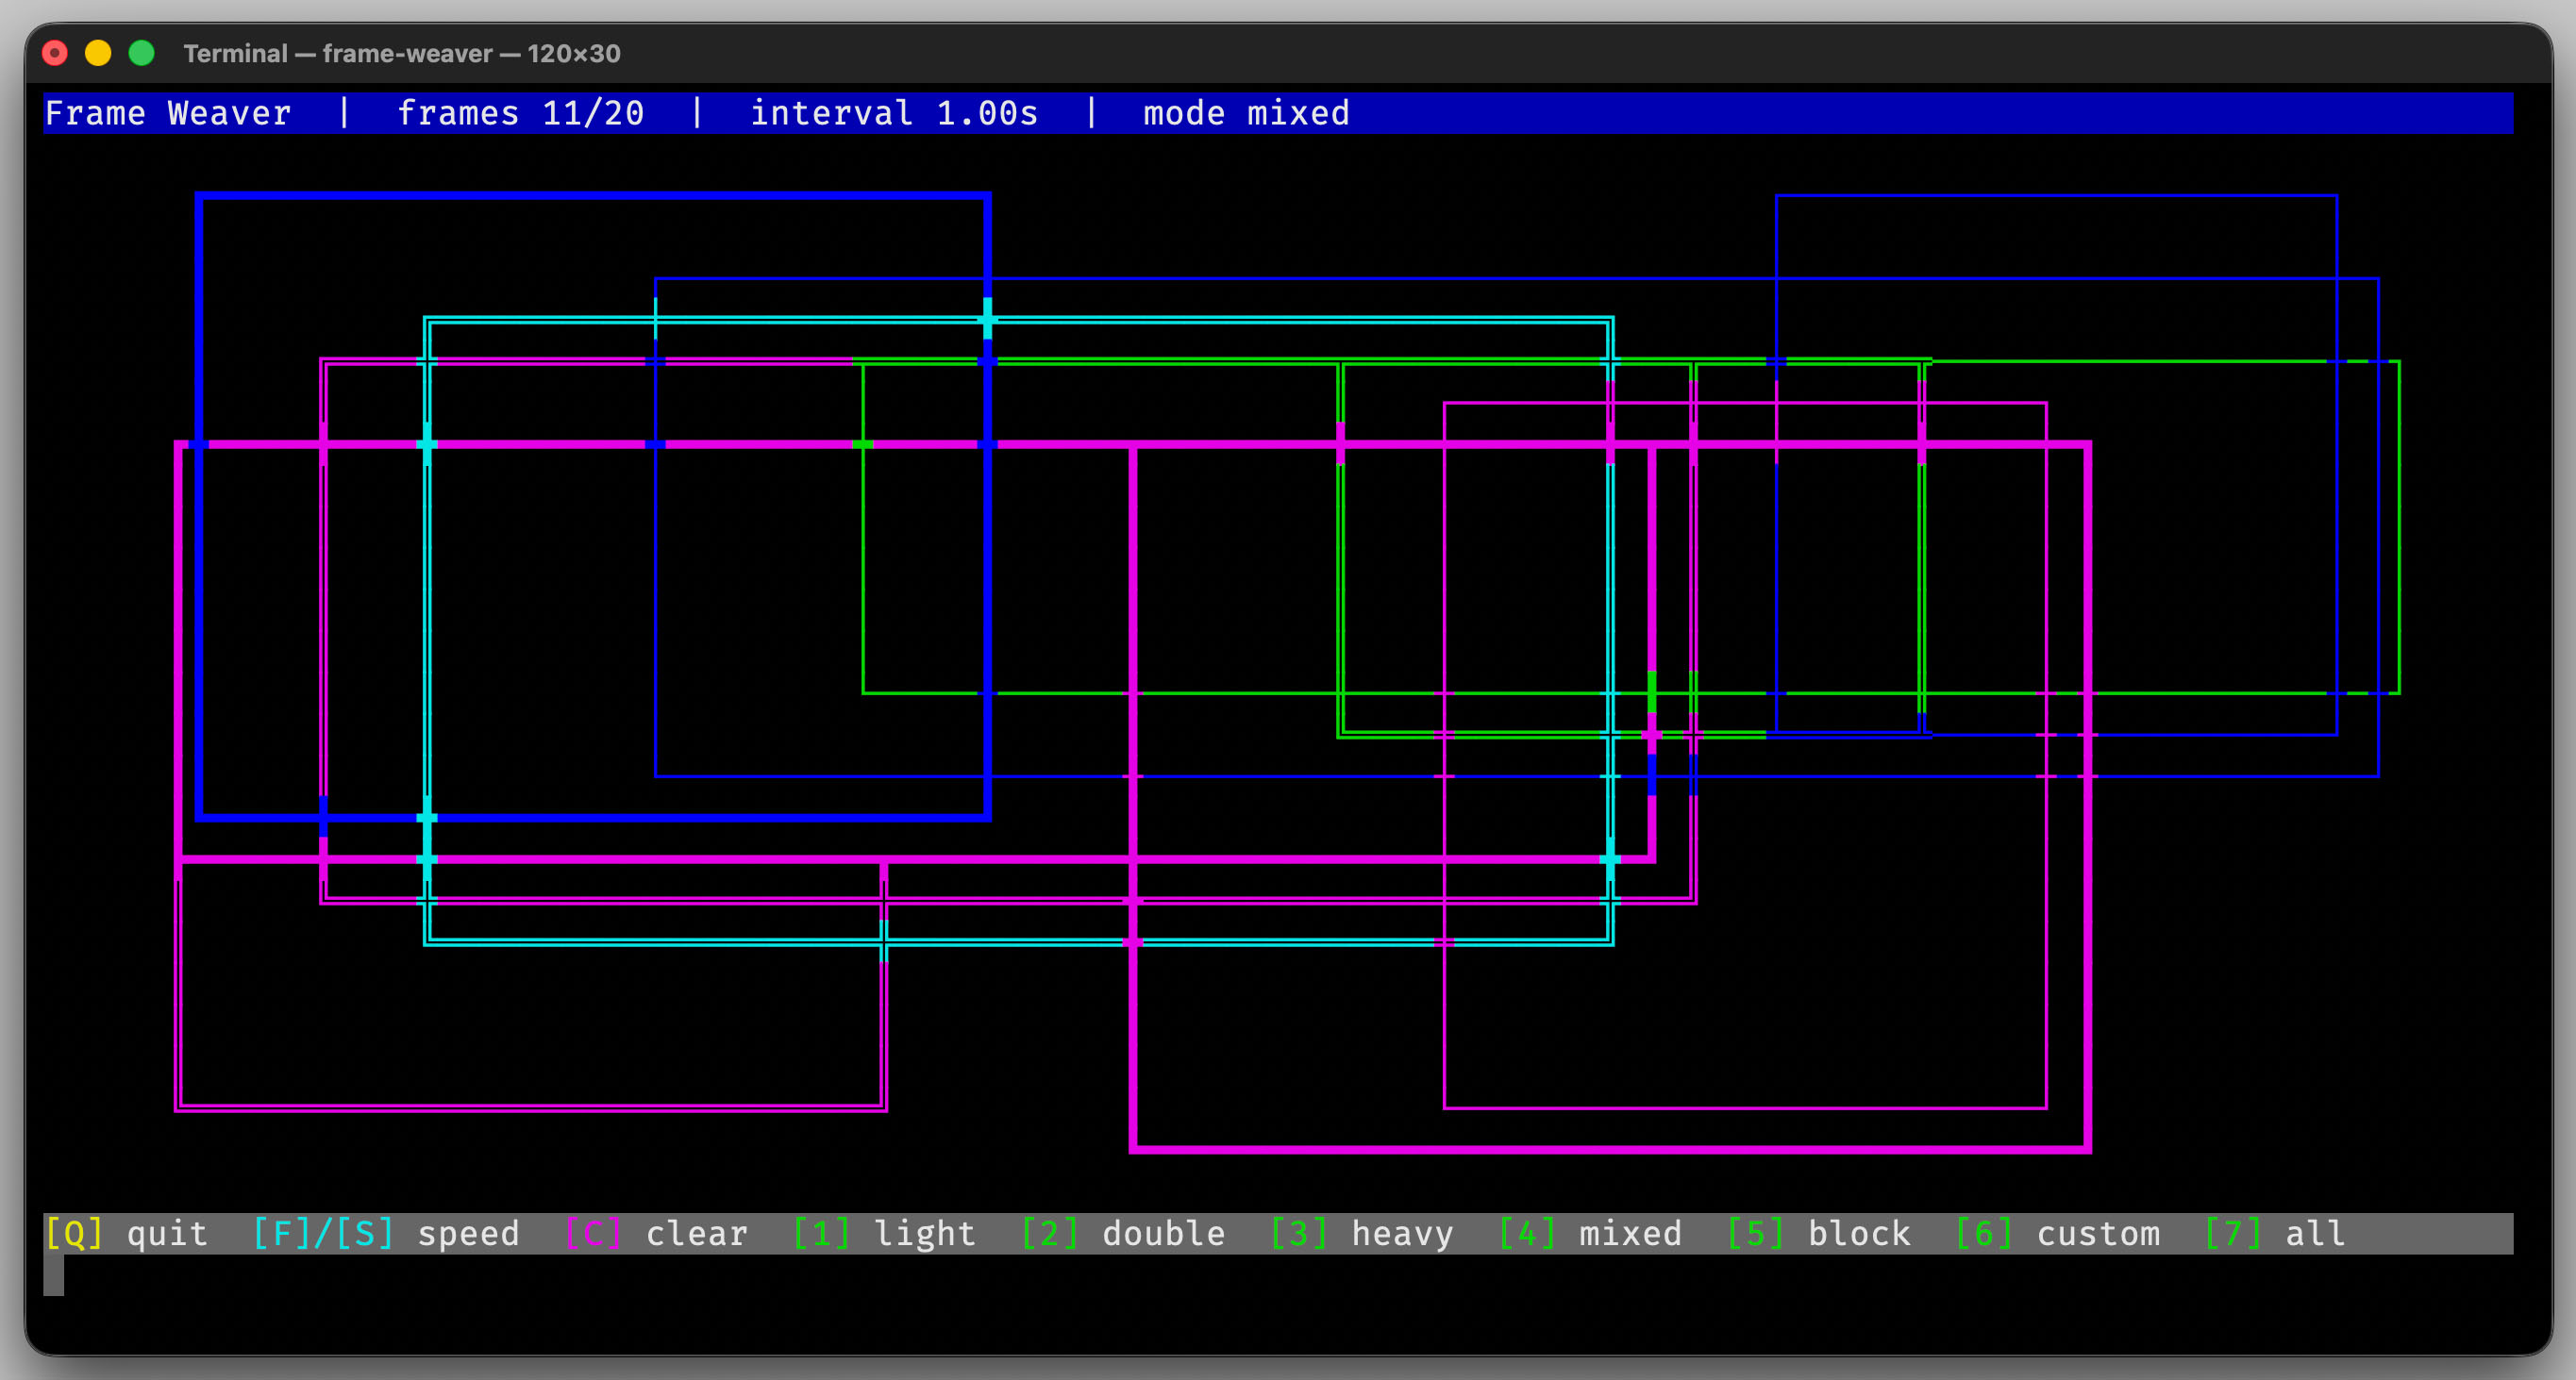
Task: Click the green zoom window button
Action: [x=142, y=53]
